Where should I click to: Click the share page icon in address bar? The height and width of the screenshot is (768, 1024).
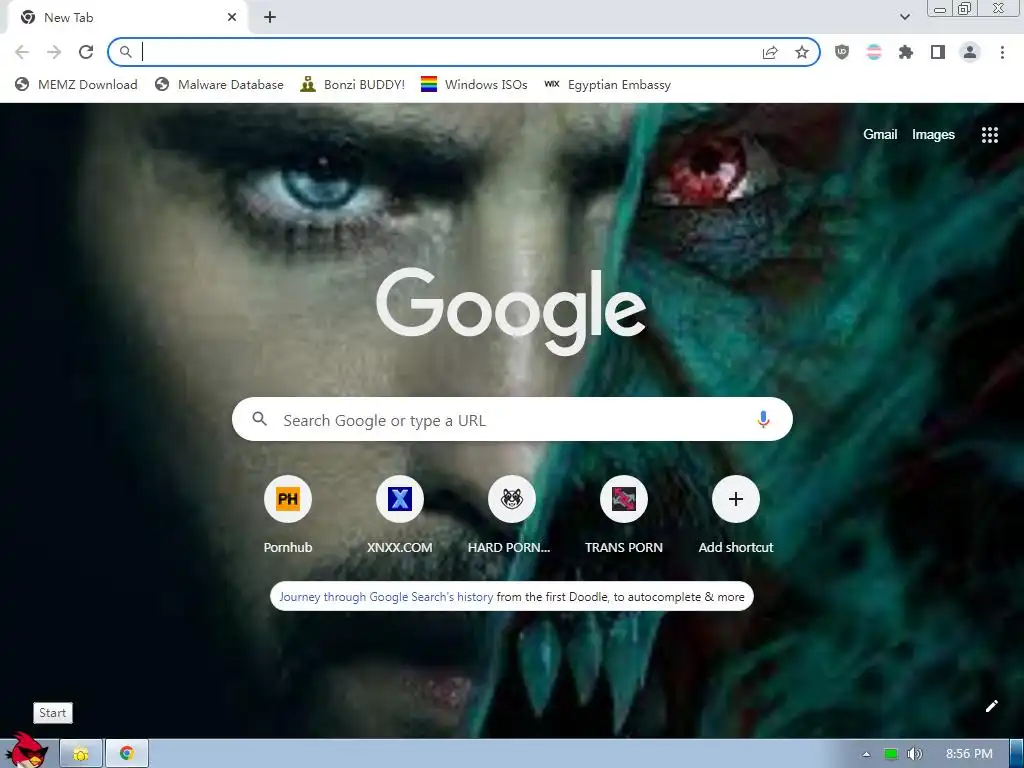pyautogui.click(x=770, y=53)
